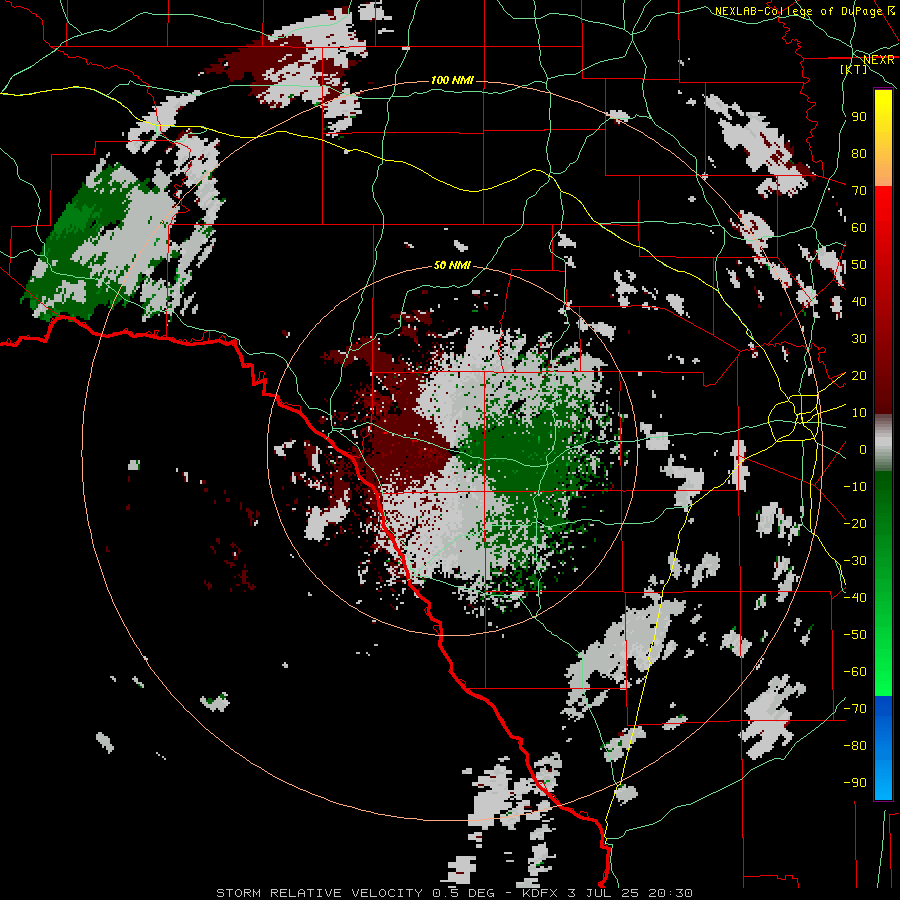Click the 70 value on the velocity scale
The image size is (900, 900).
pyautogui.click(x=859, y=191)
